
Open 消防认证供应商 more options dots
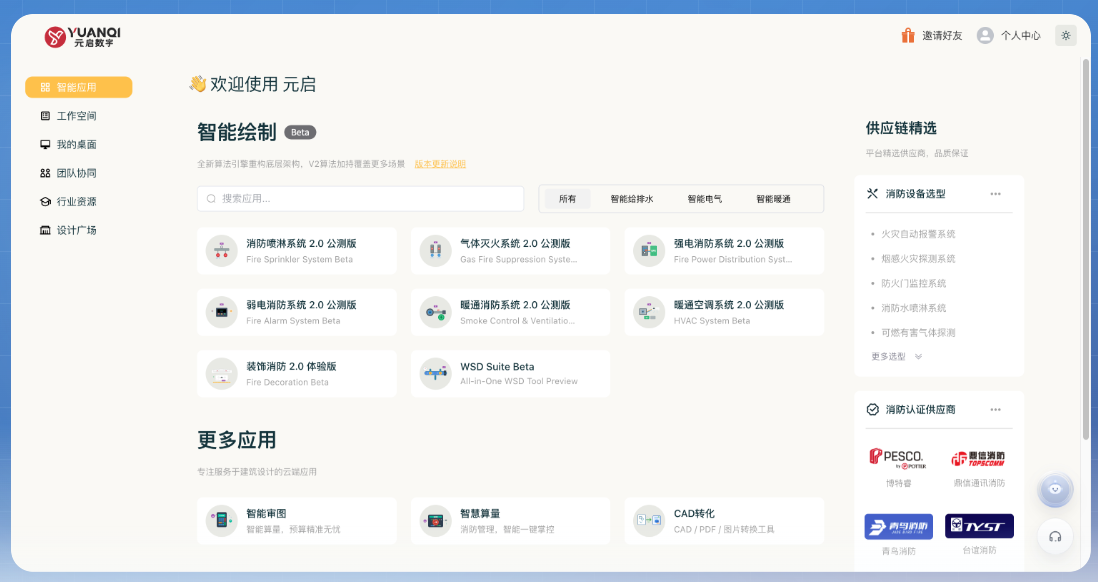pyautogui.click(x=995, y=410)
